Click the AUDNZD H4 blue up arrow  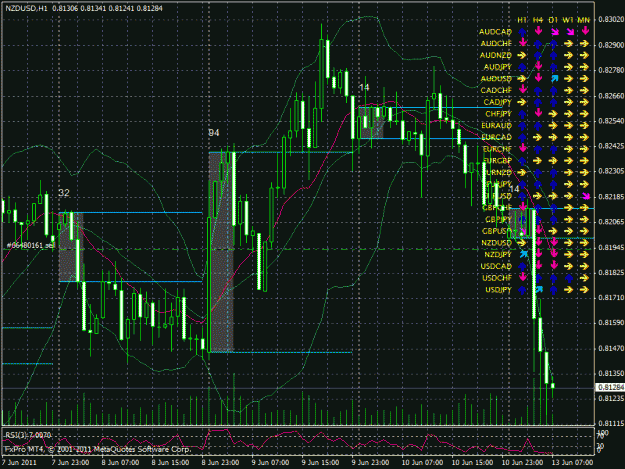click(x=538, y=55)
